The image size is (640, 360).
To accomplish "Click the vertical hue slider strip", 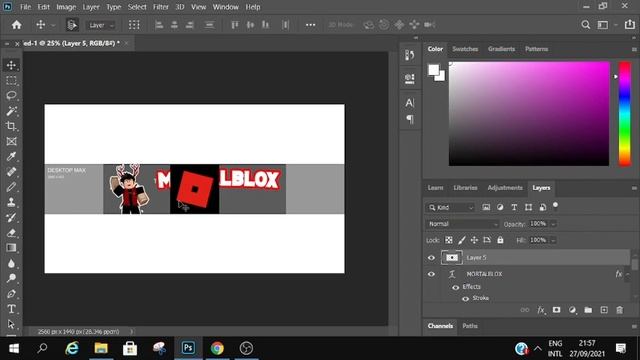I will (x=624, y=113).
